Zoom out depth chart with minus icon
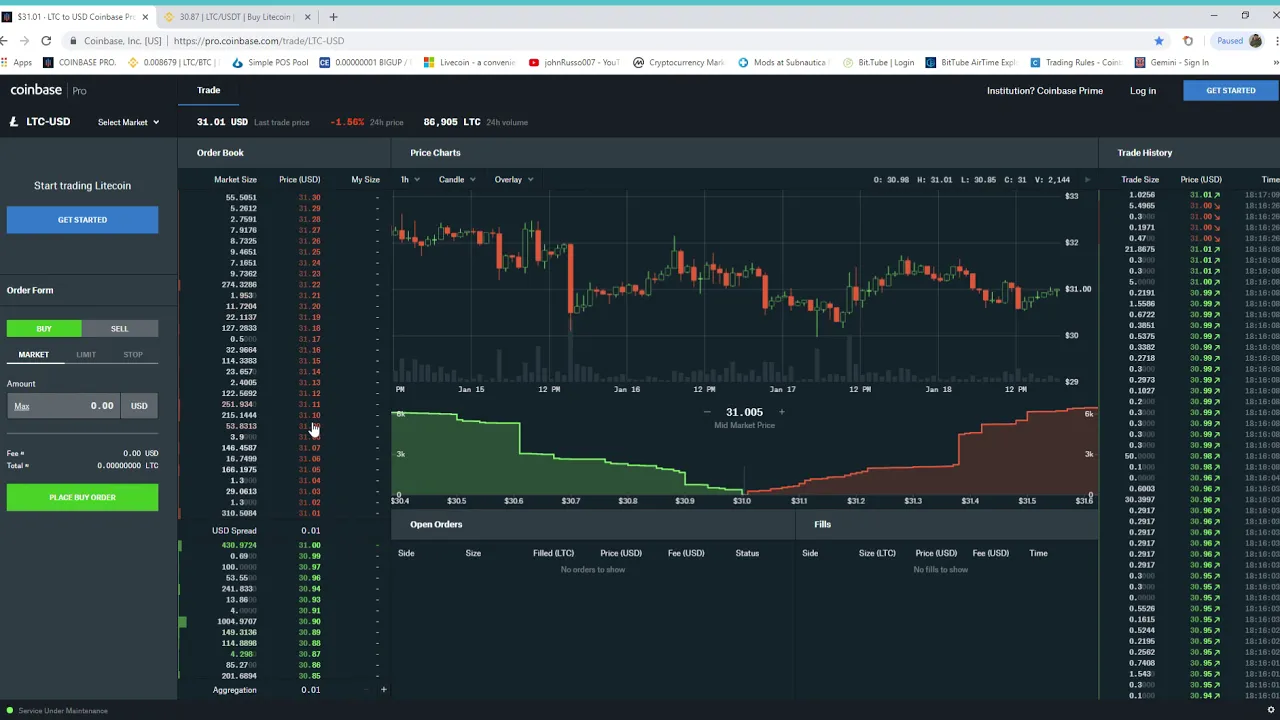1280x720 pixels. [707, 412]
